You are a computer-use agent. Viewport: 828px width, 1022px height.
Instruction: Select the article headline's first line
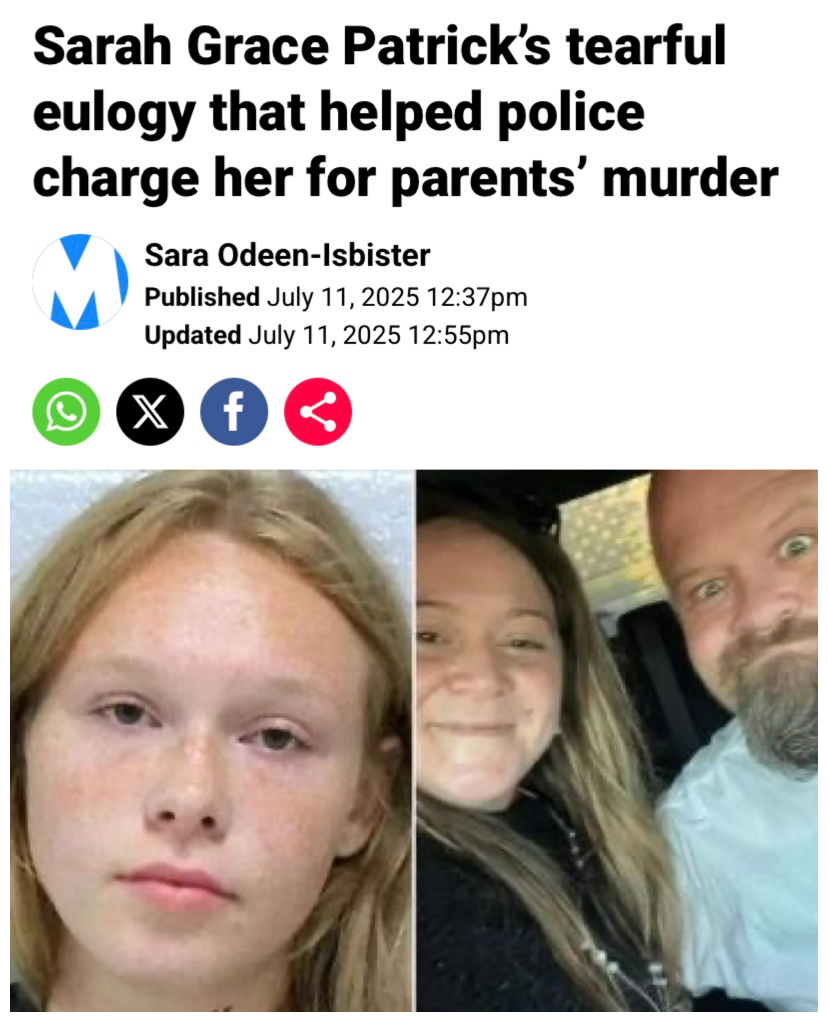coord(379,46)
